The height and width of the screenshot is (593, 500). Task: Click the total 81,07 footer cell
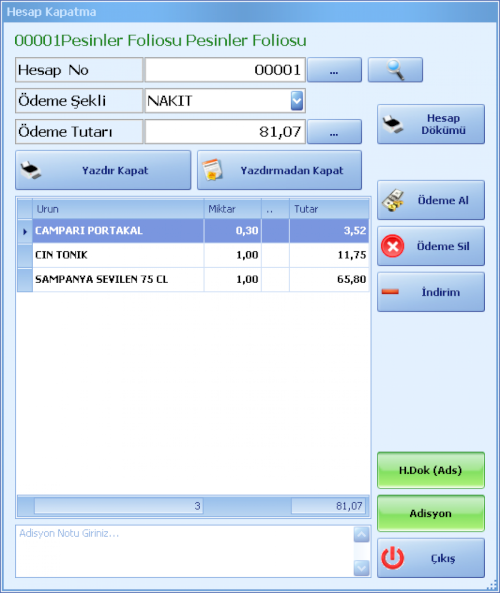pos(328,506)
